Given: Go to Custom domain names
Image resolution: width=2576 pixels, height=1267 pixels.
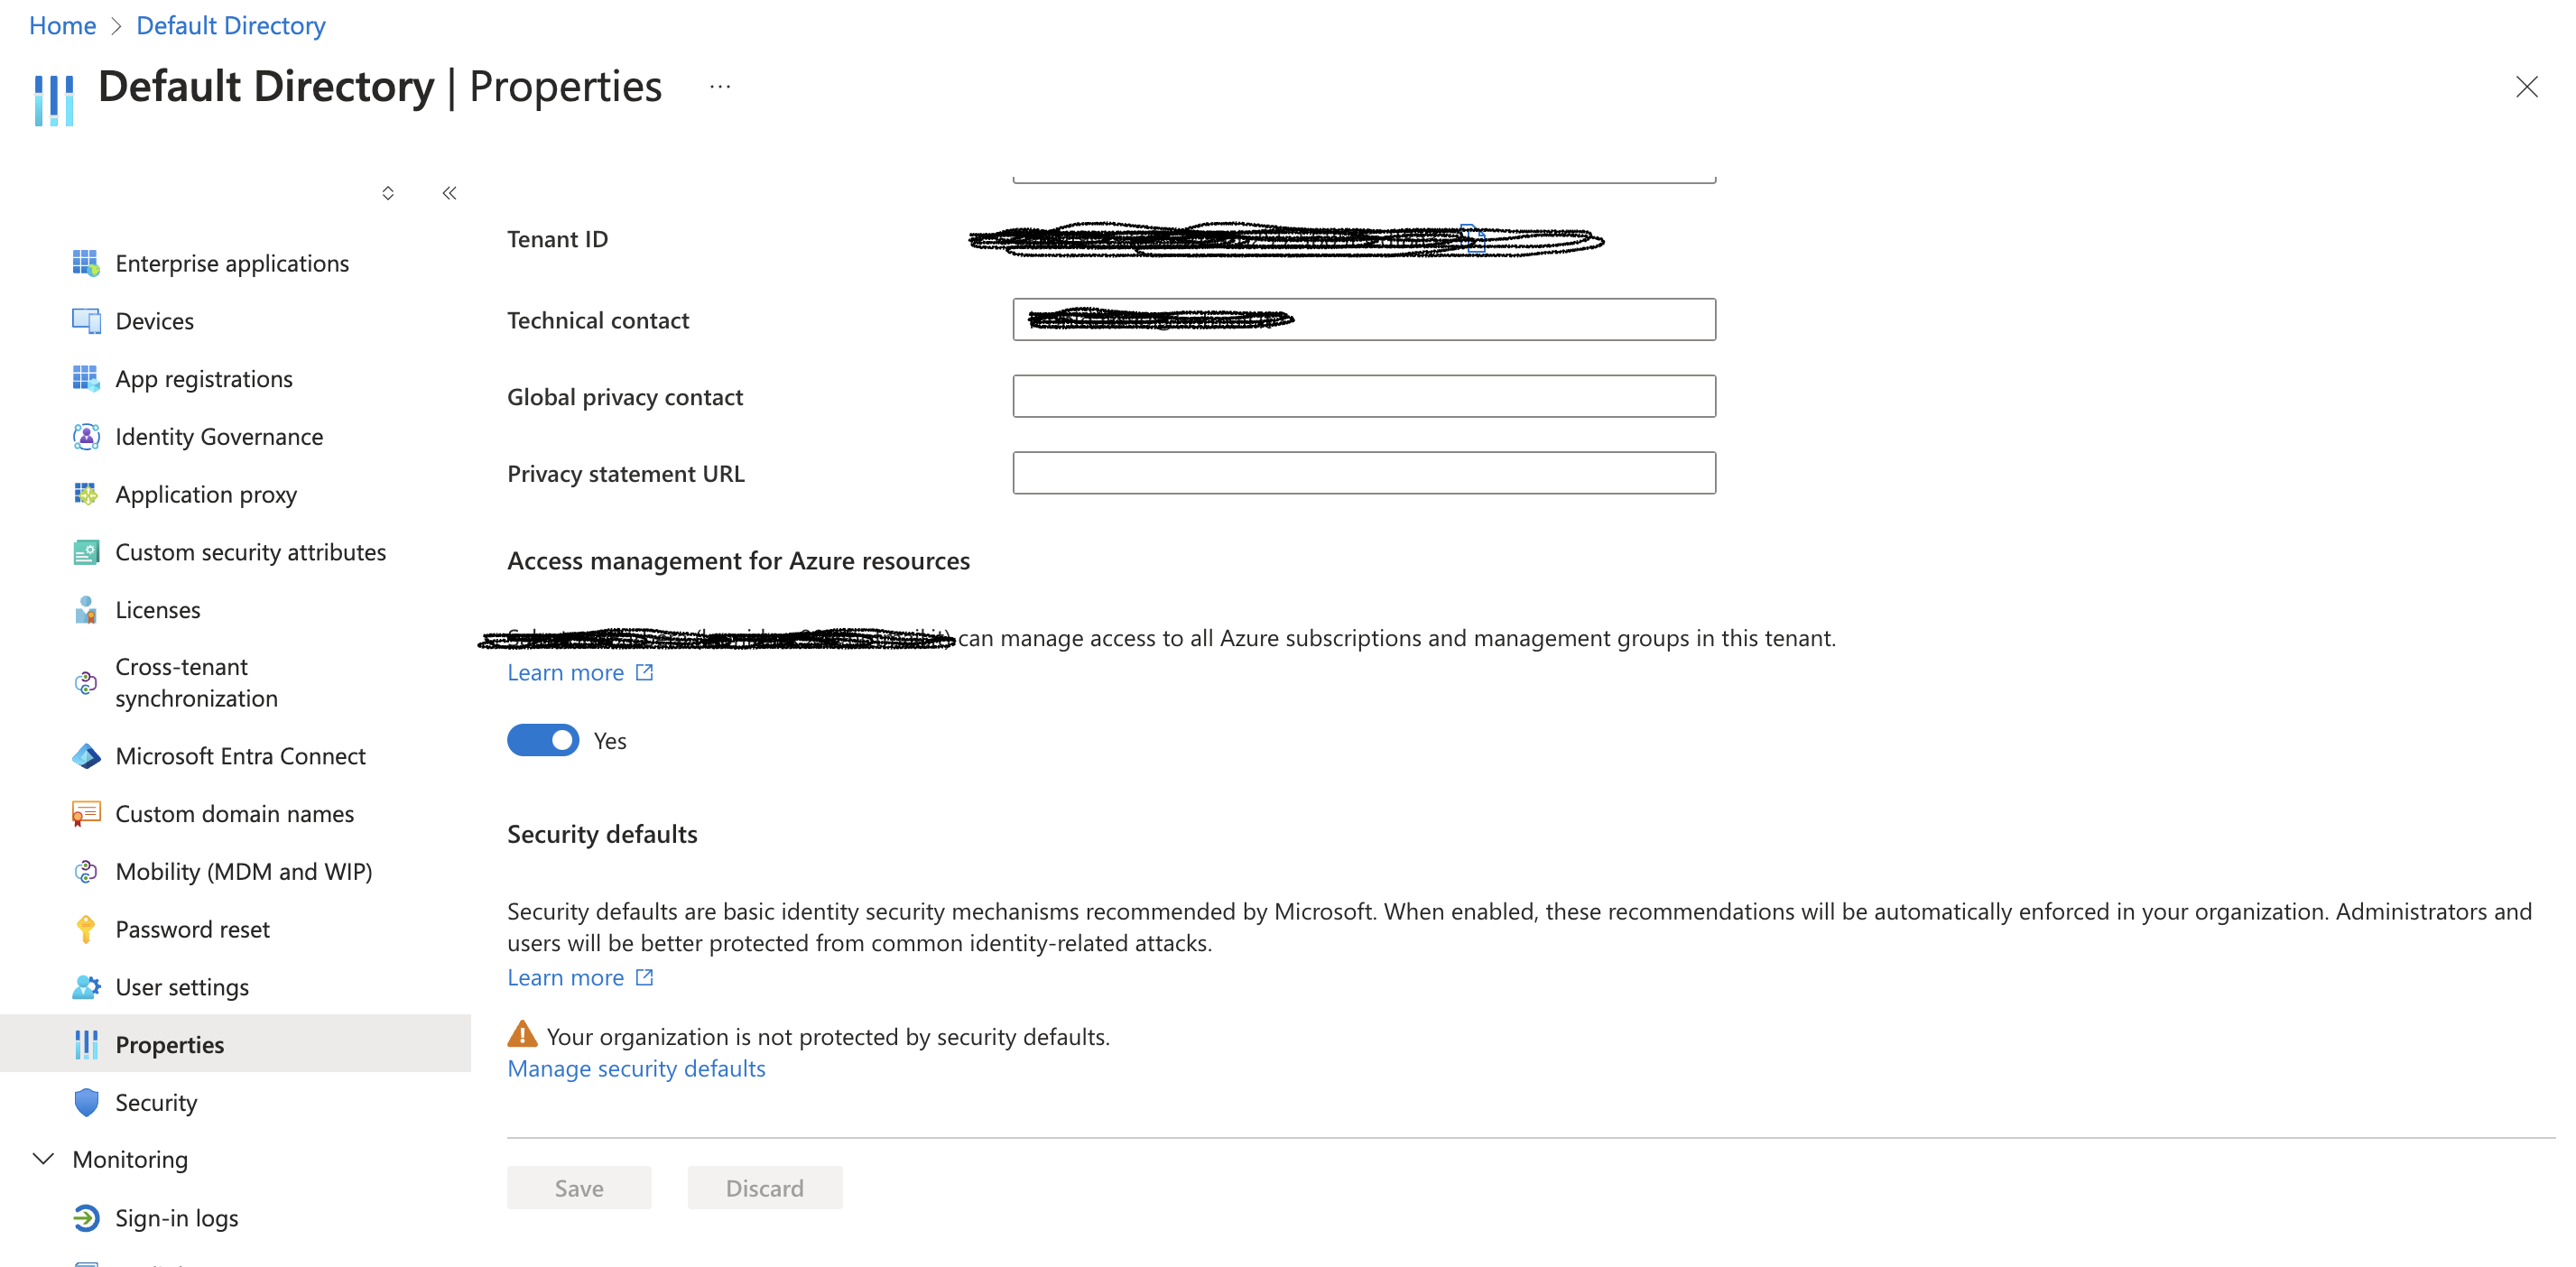Looking at the screenshot, I should click(236, 814).
